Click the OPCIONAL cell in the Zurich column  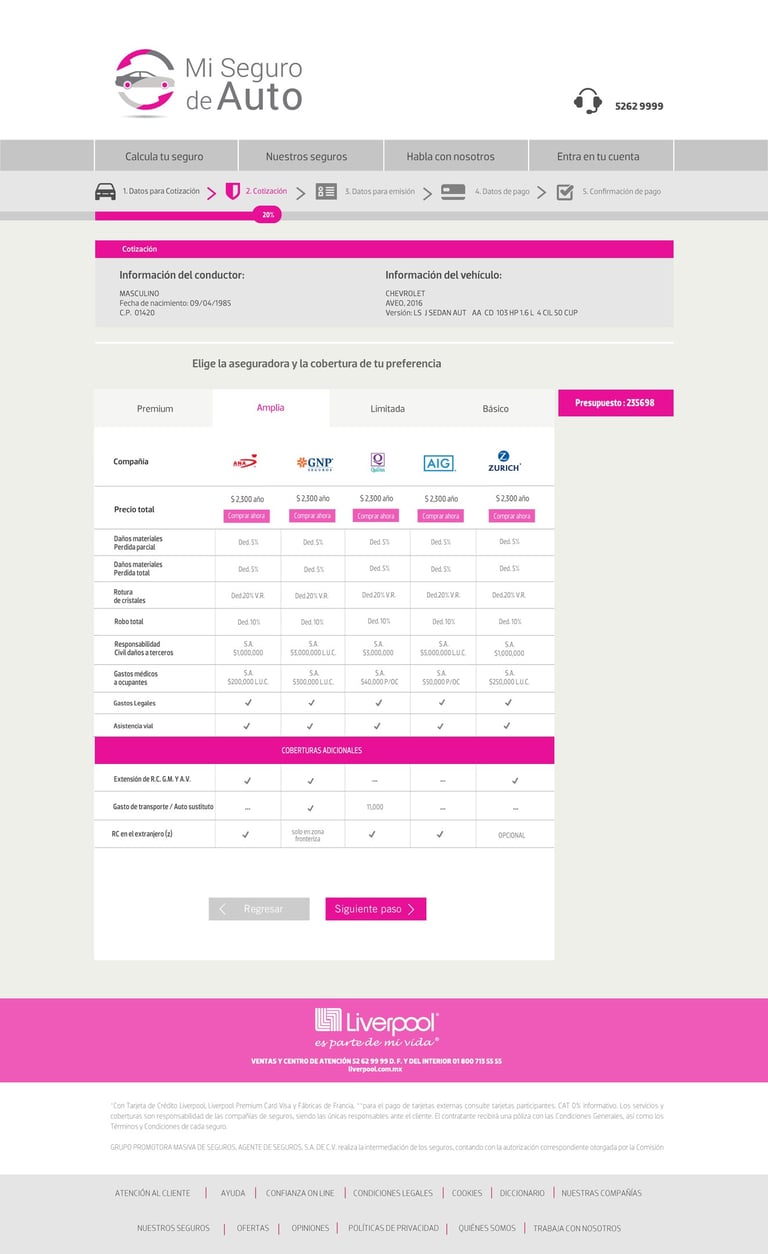coord(511,835)
